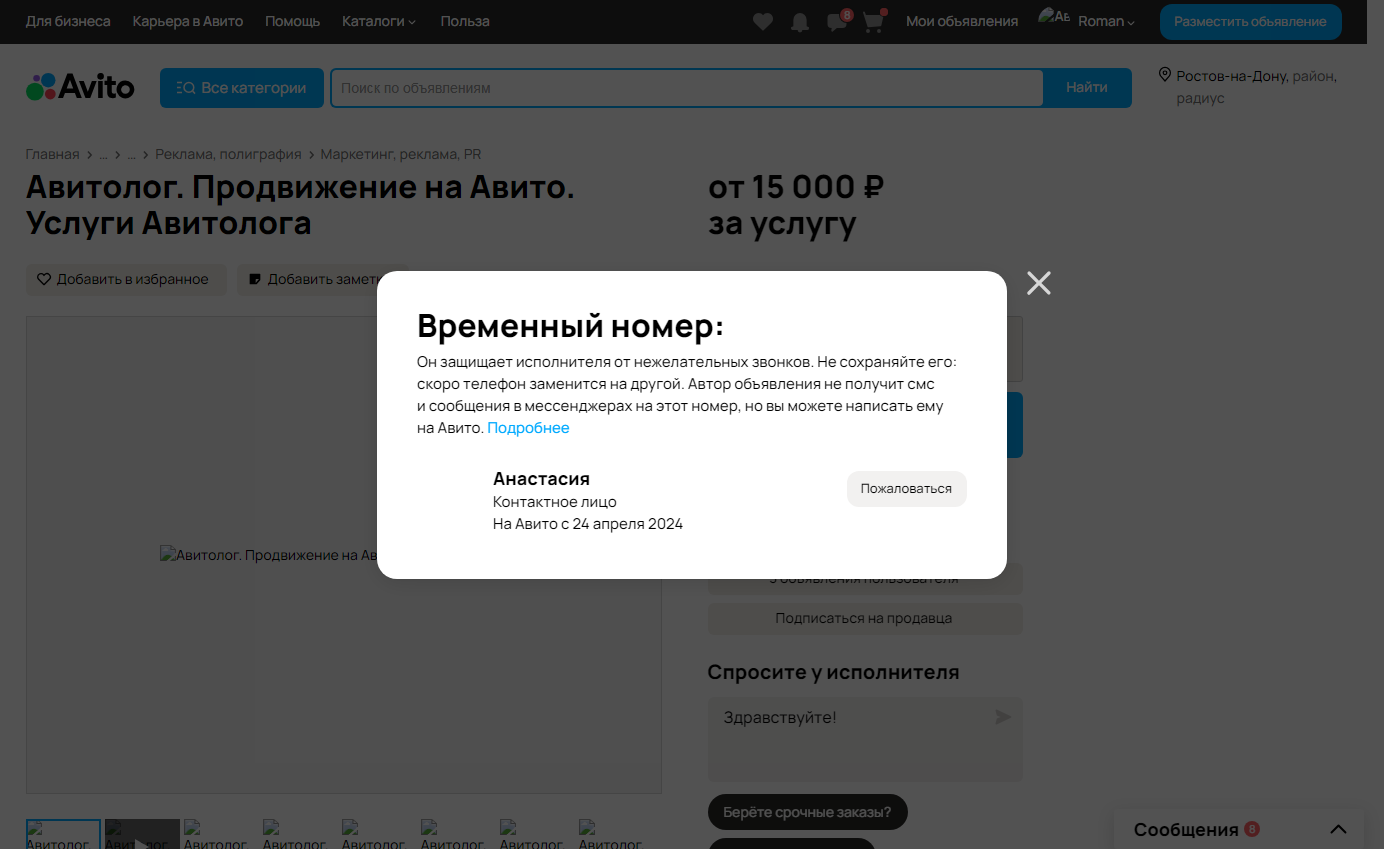This screenshot has height=849, width=1384.
Task: Click the main listing image area
Action: (x=343, y=555)
